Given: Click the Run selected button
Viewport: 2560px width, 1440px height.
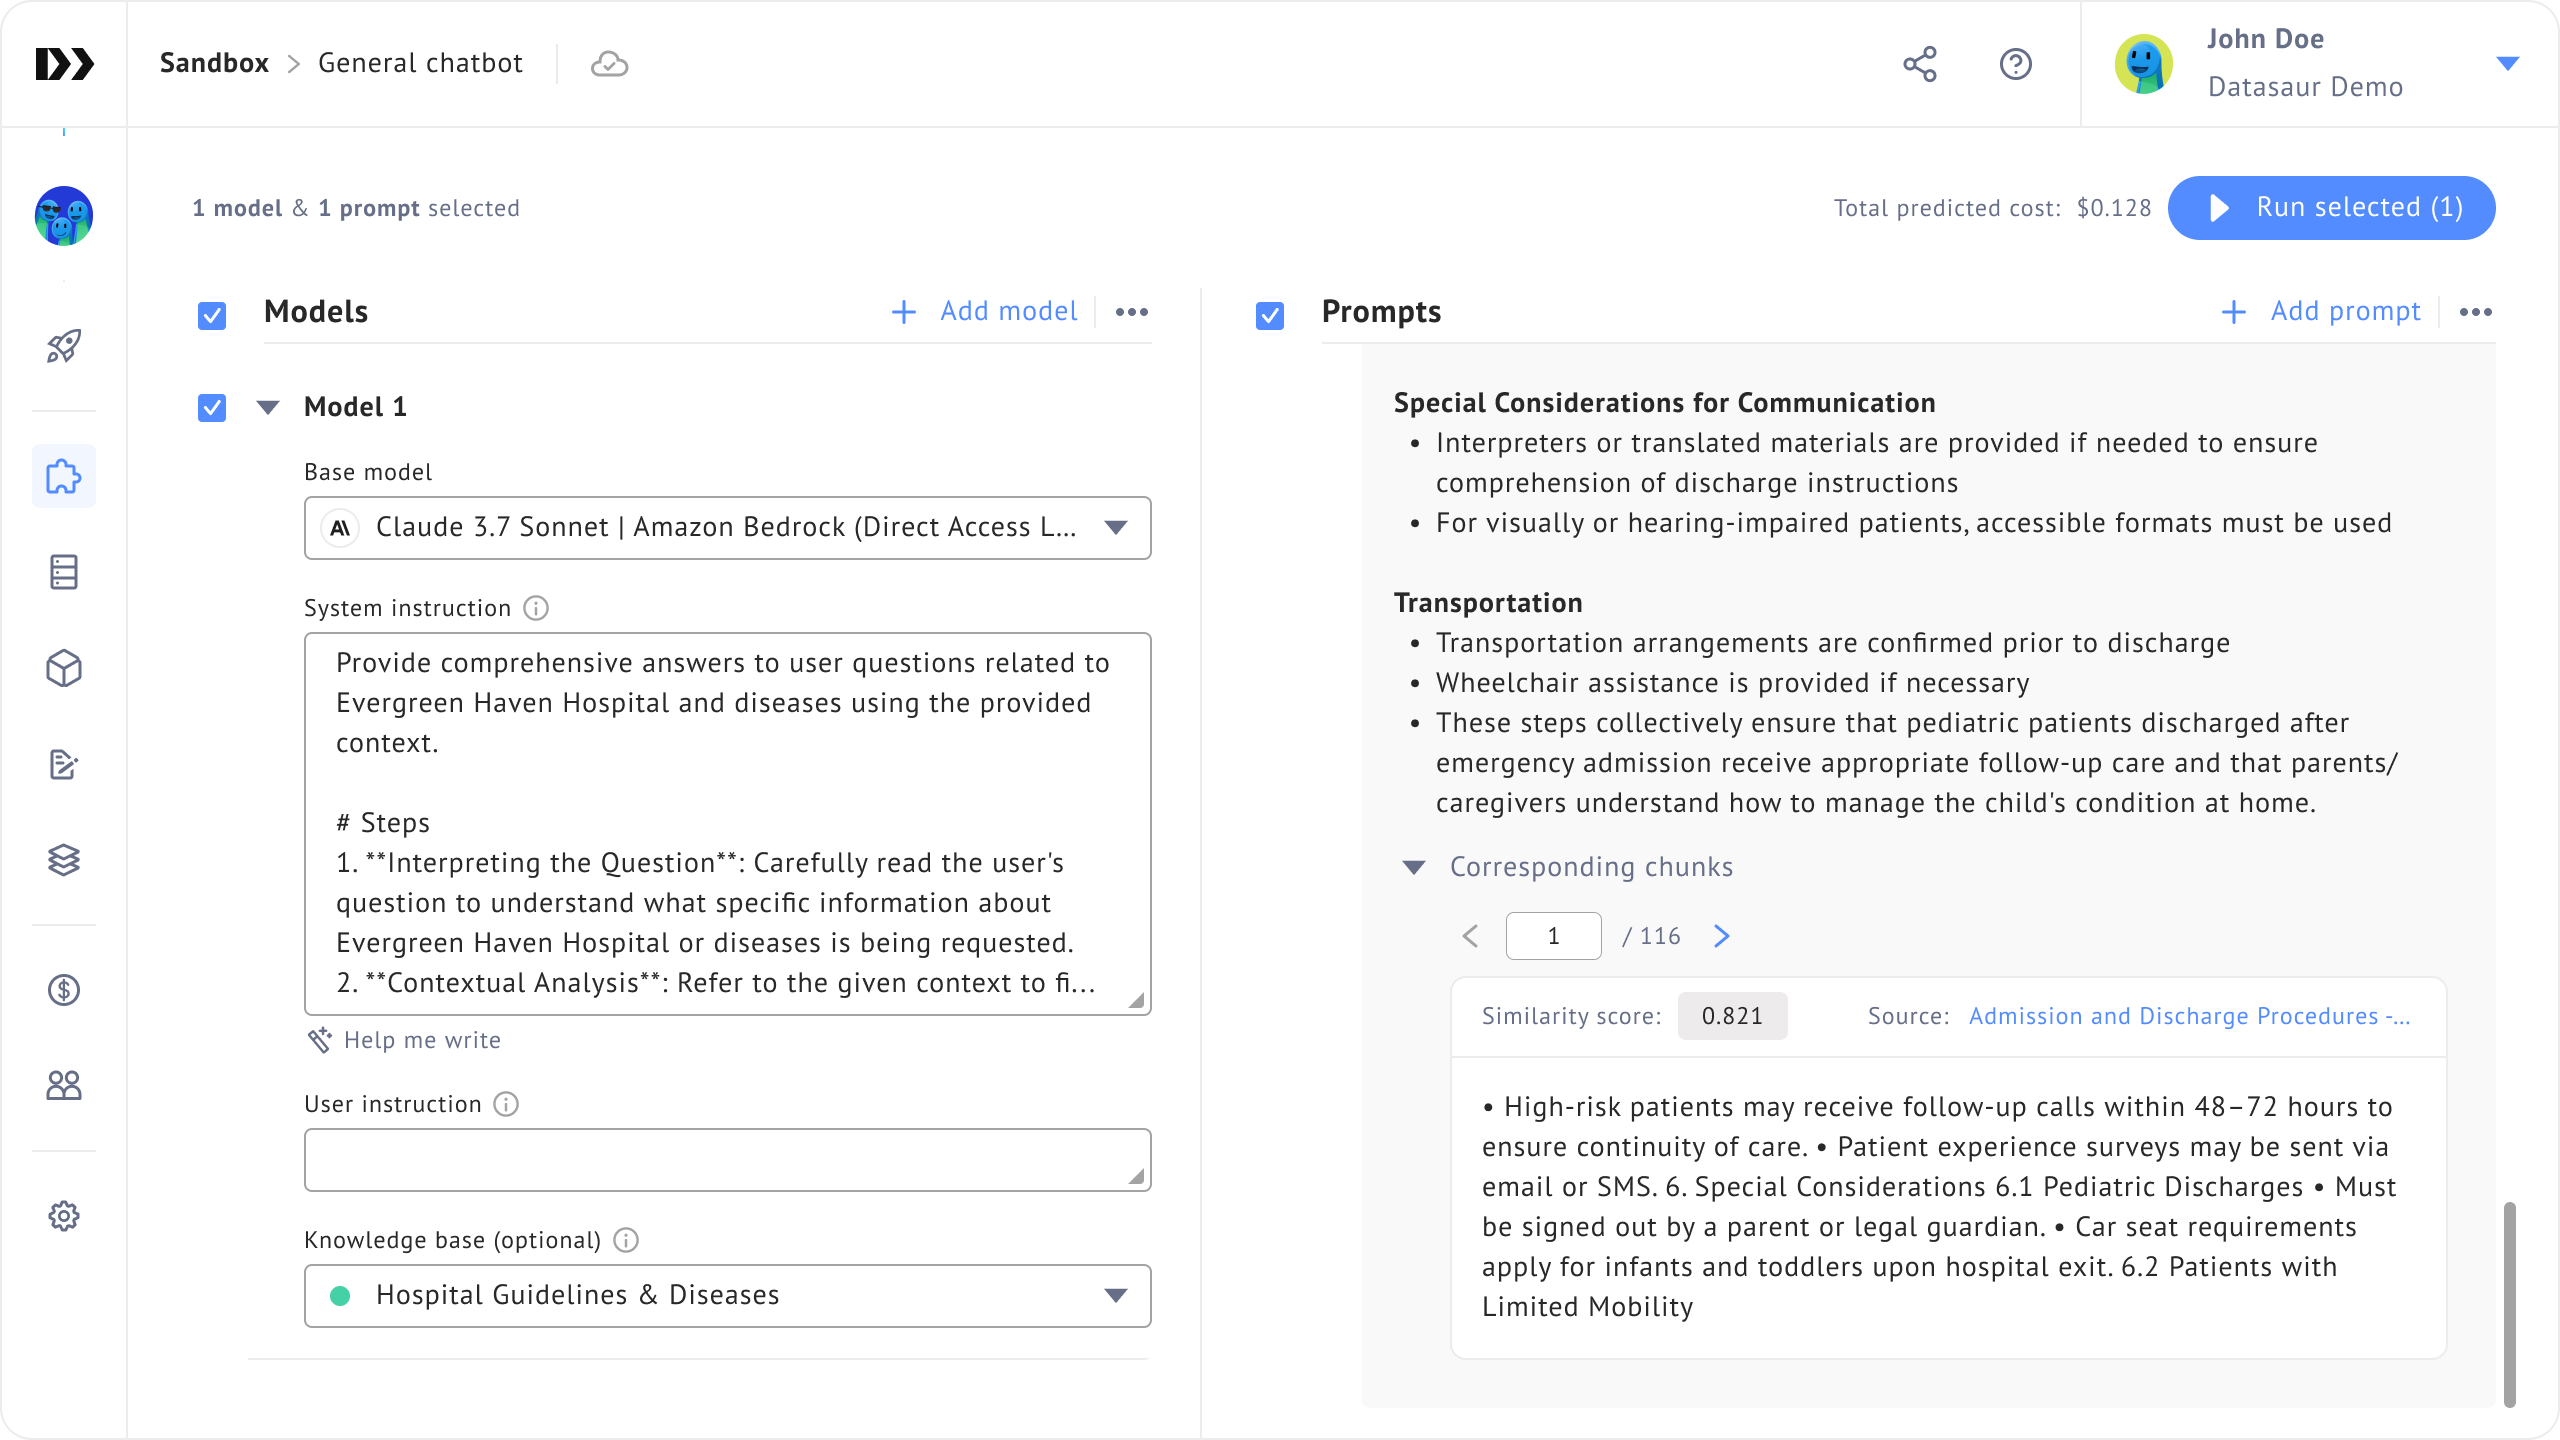Looking at the screenshot, I should 2331,208.
